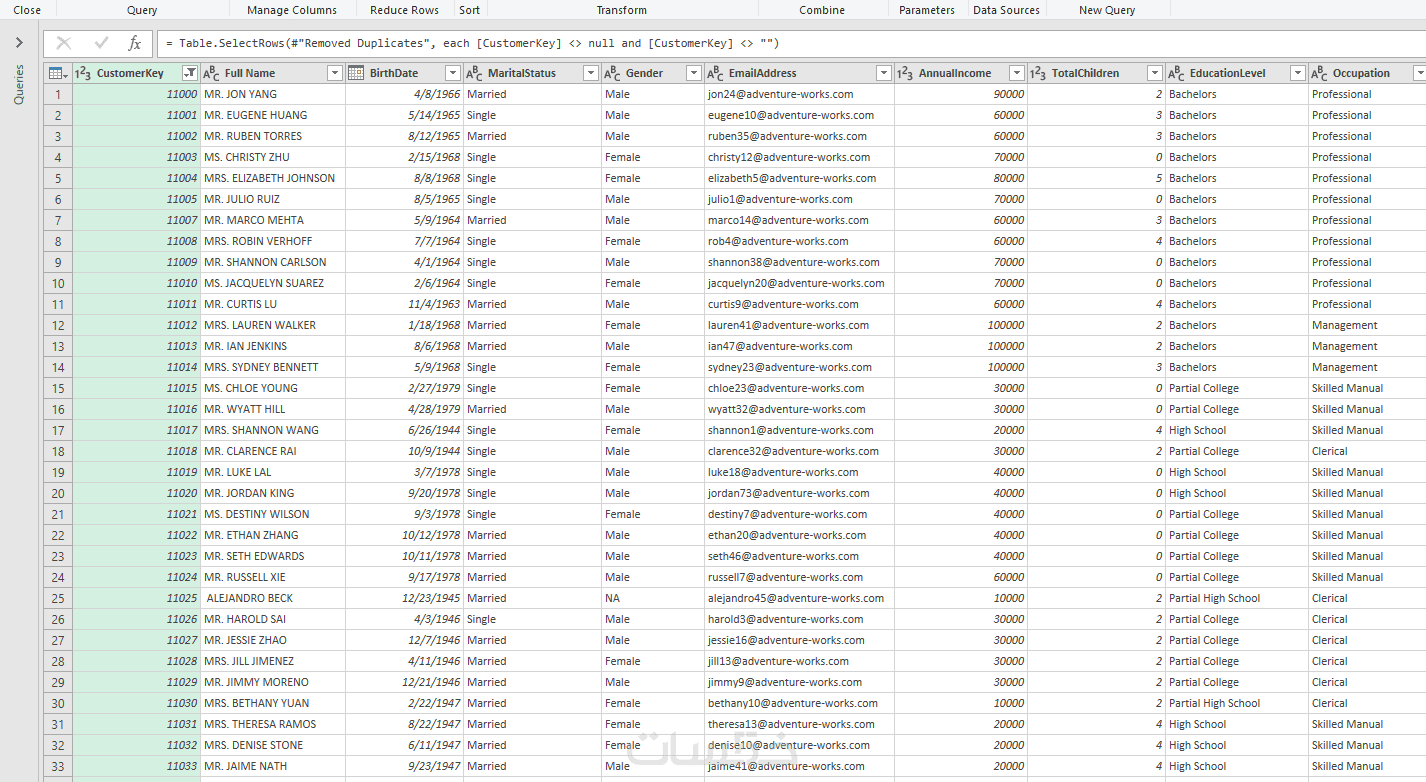Click the 123 data type icon of CustomerKey
Image resolution: width=1426 pixels, height=782 pixels.
click(84, 73)
